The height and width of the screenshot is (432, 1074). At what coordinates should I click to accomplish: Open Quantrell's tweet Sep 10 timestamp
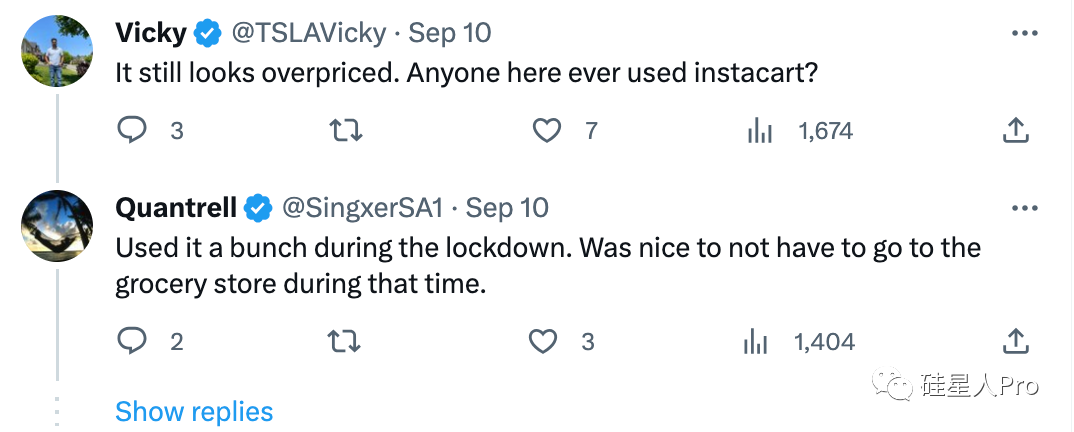pos(507,208)
